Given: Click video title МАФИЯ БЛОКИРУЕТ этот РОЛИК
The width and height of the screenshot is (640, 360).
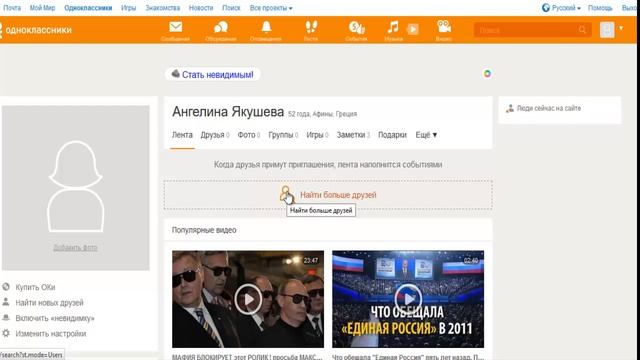Looking at the screenshot, I should tap(247, 357).
